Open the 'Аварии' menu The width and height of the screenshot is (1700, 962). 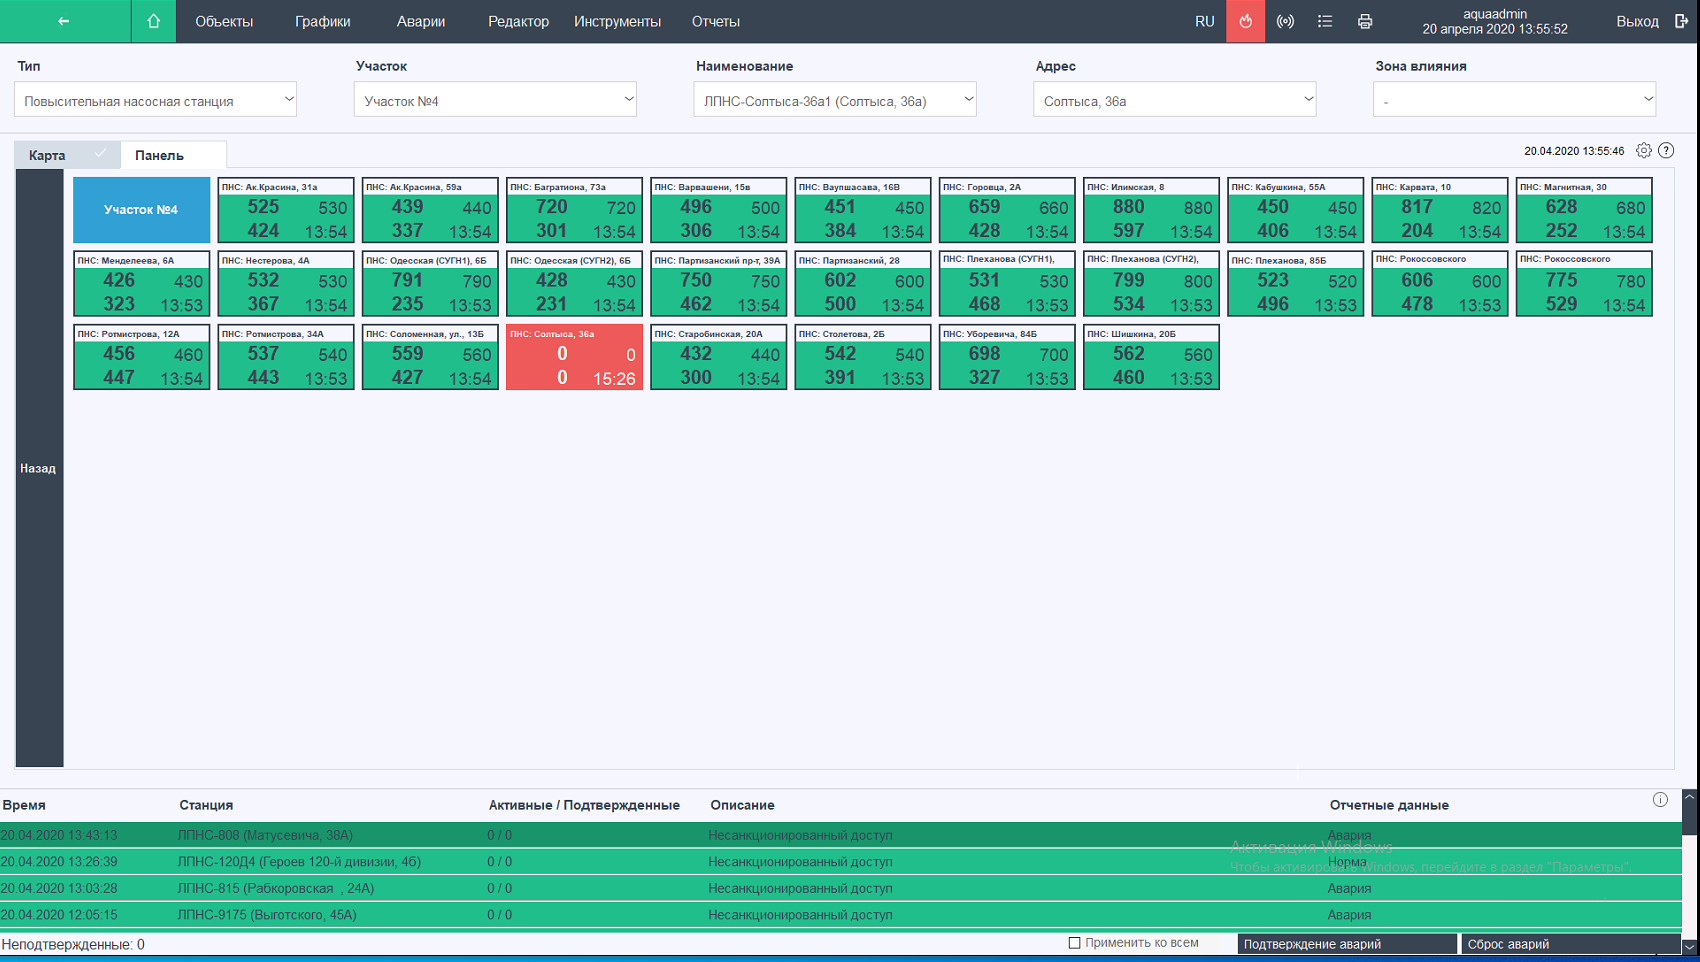(420, 21)
